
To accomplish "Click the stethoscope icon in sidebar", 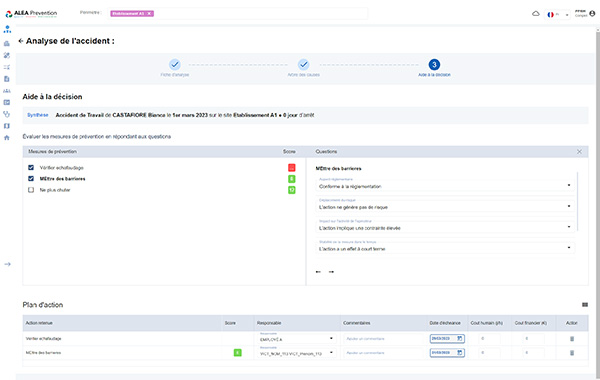I will coord(7,114).
